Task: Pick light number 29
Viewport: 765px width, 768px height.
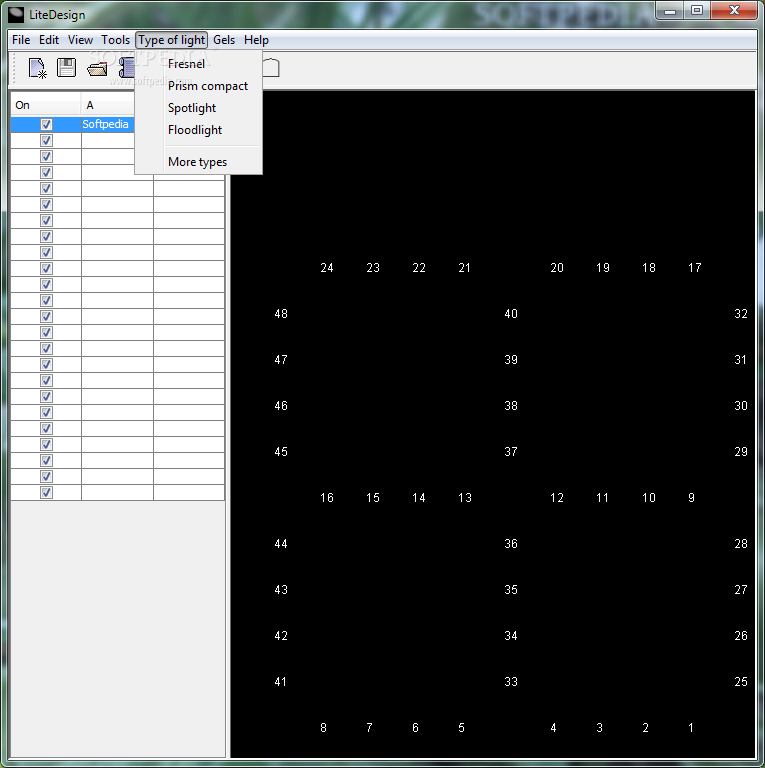Action: click(x=741, y=452)
